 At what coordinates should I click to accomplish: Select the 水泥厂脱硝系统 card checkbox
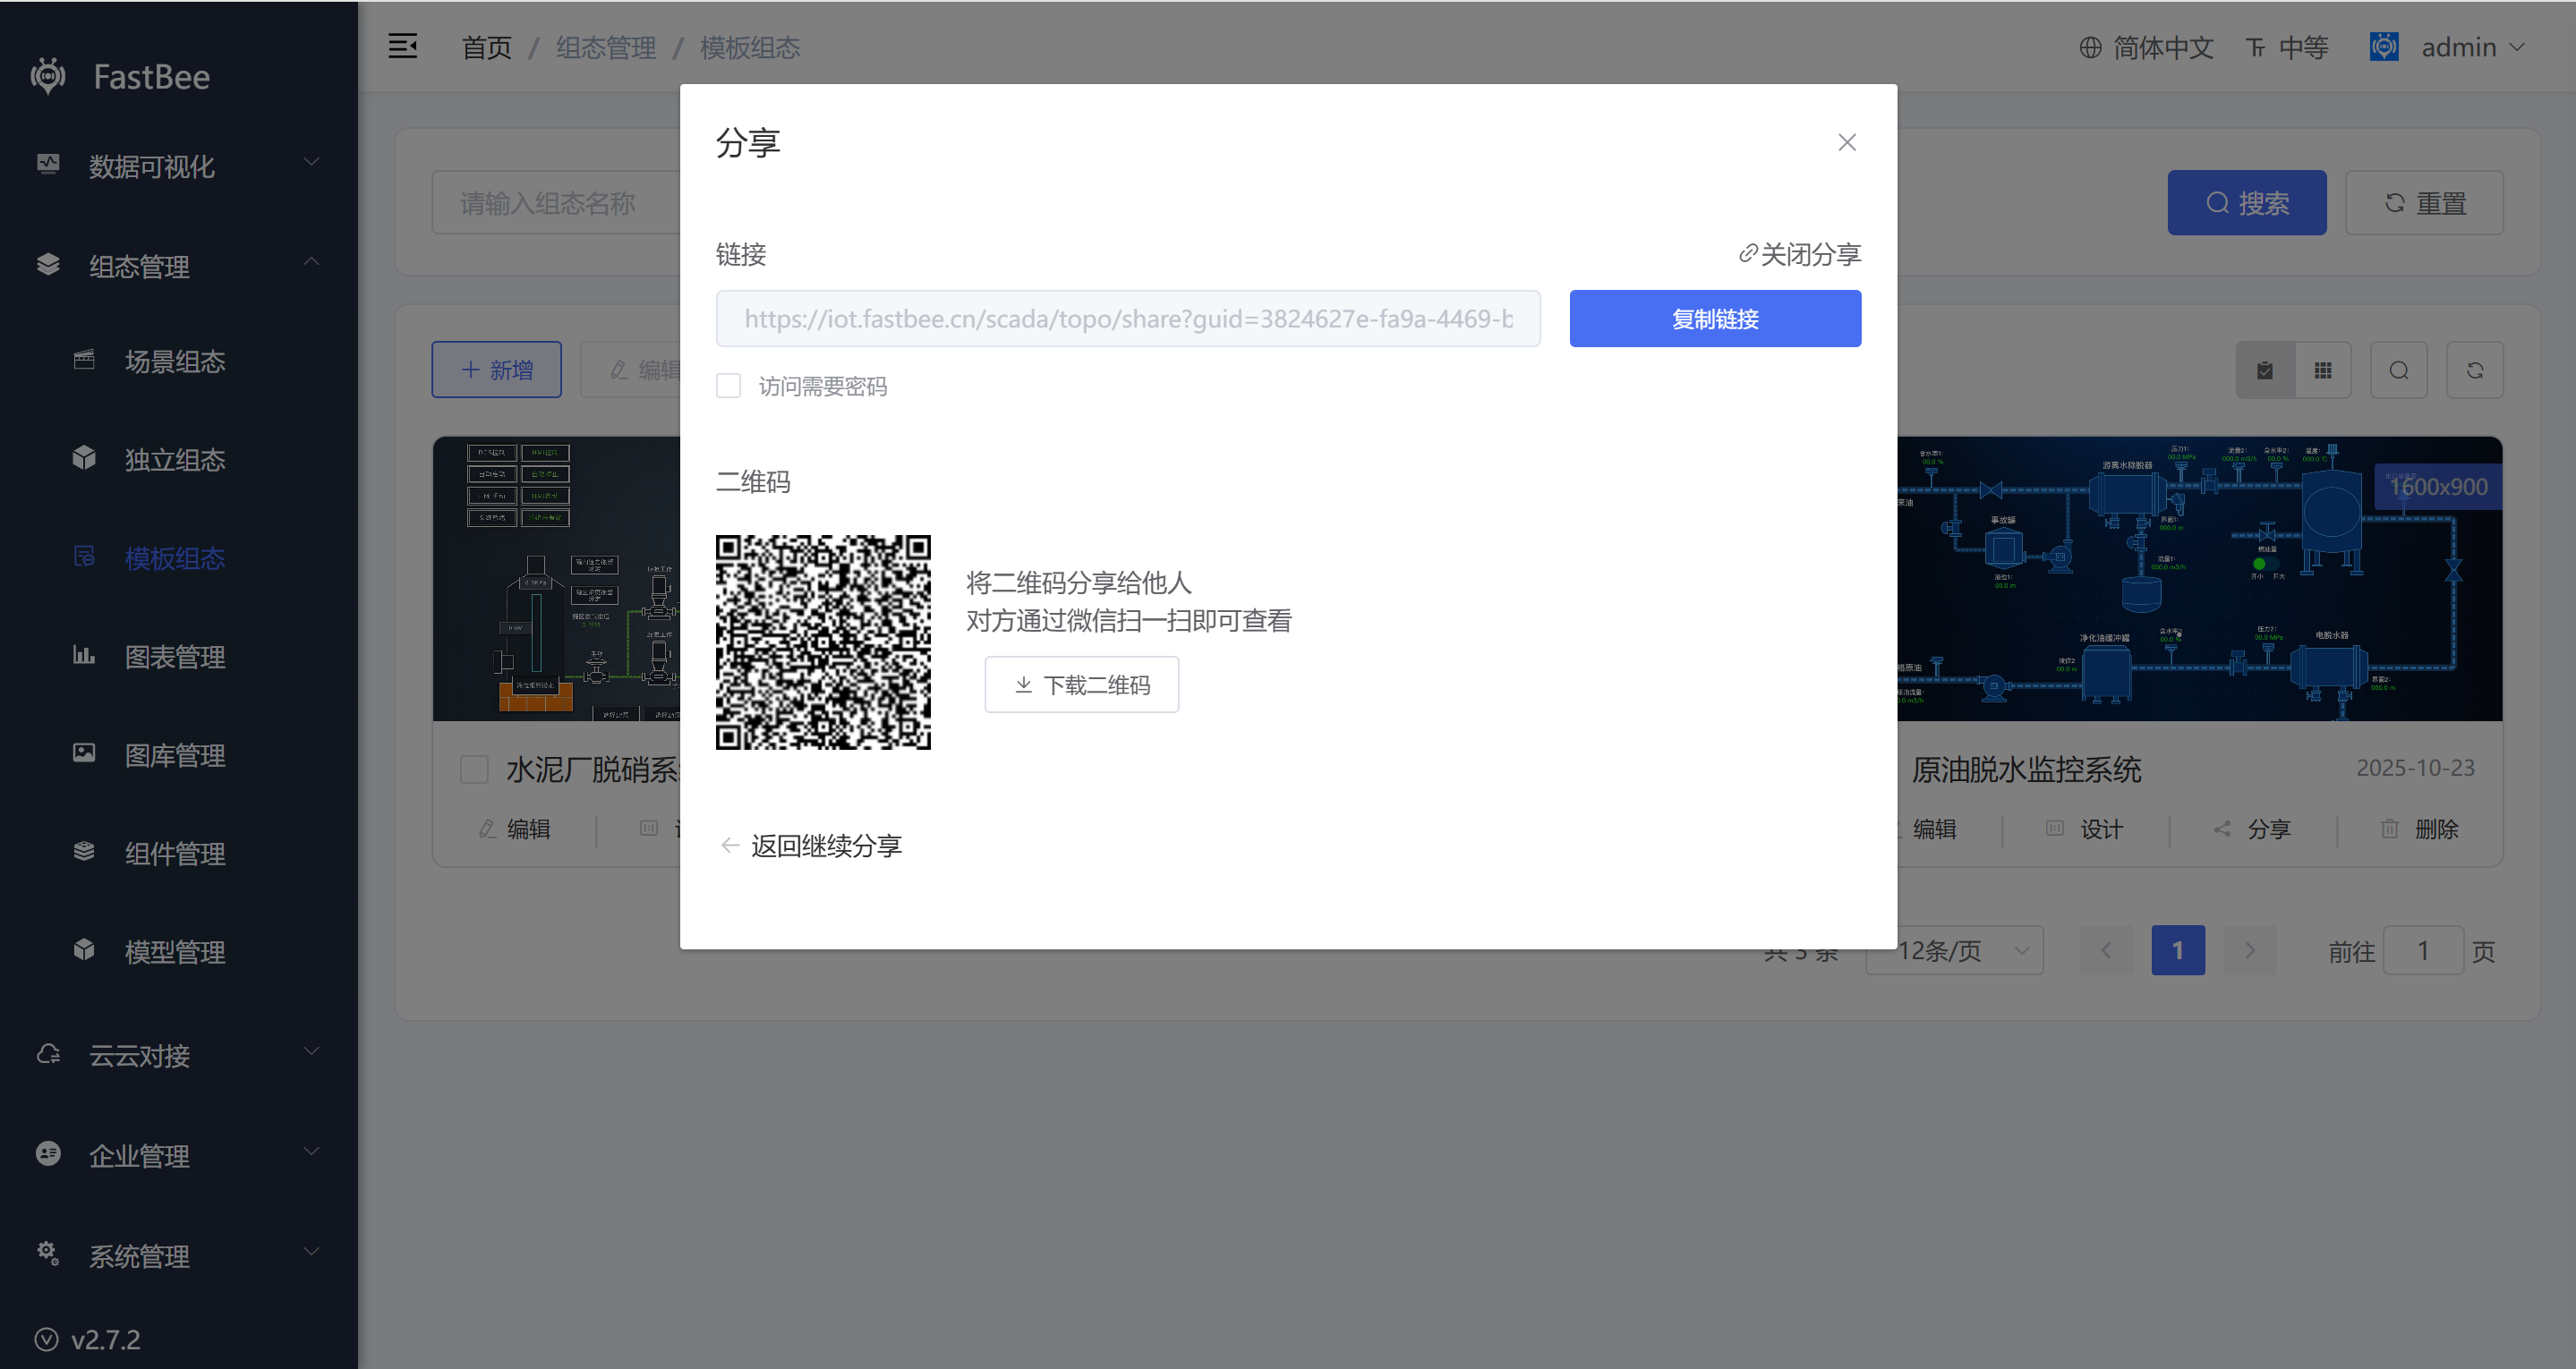[x=474, y=769]
